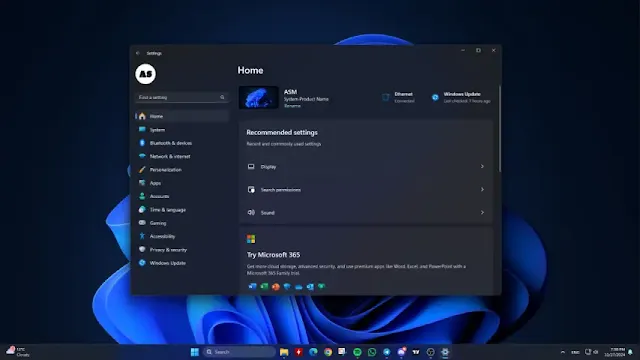640x360 pixels.
Task: Click the Privacy & security shield icon
Action: pos(142,249)
